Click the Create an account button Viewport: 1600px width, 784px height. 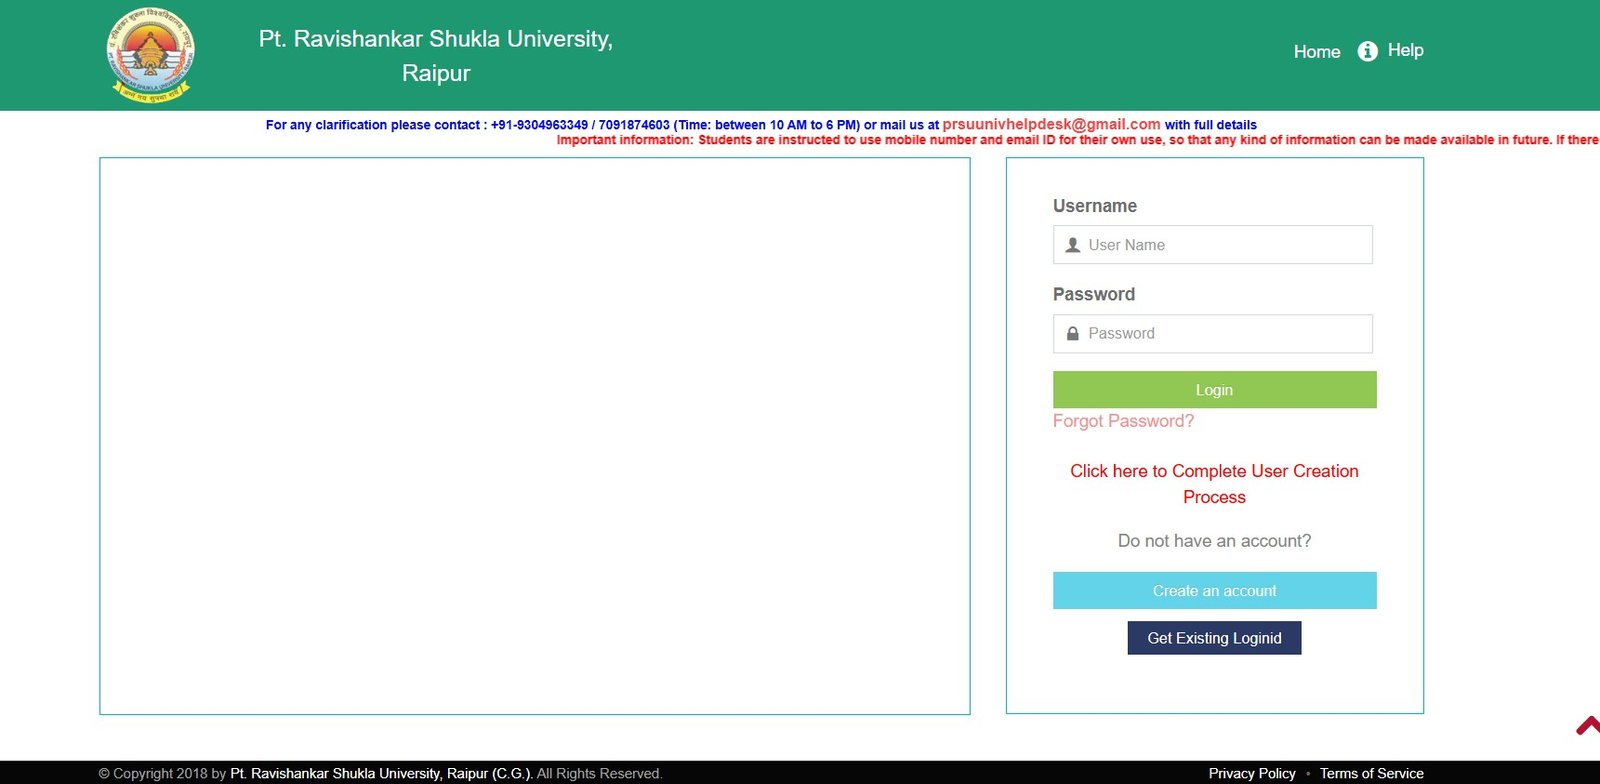pyautogui.click(x=1215, y=591)
